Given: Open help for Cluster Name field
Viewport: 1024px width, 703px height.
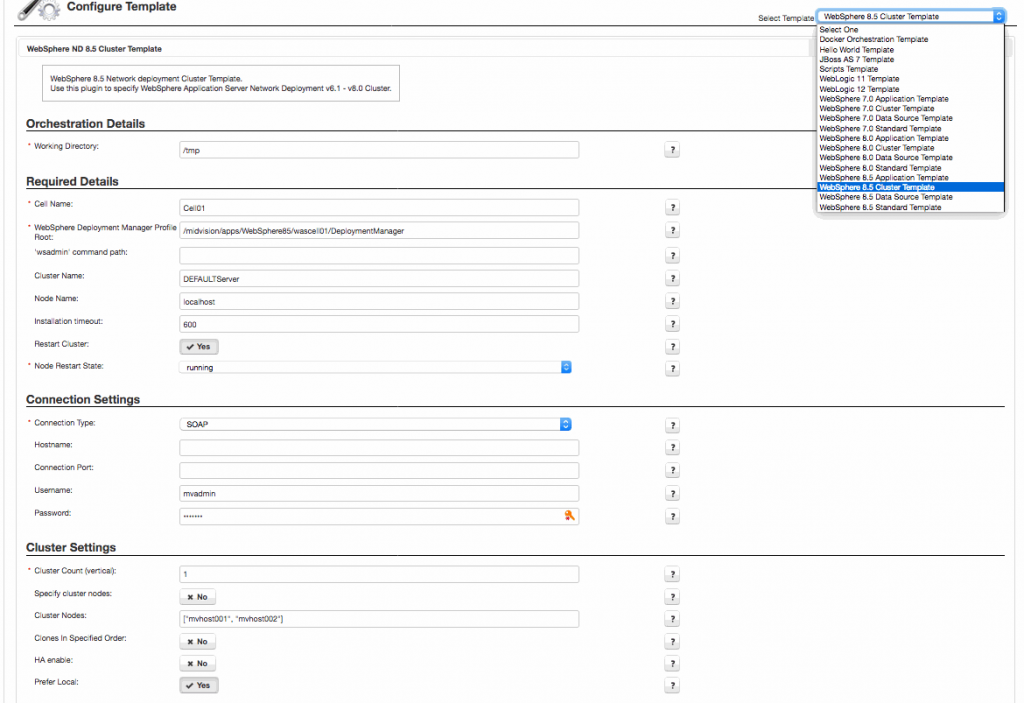Looking at the screenshot, I should pyautogui.click(x=673, y=279).
